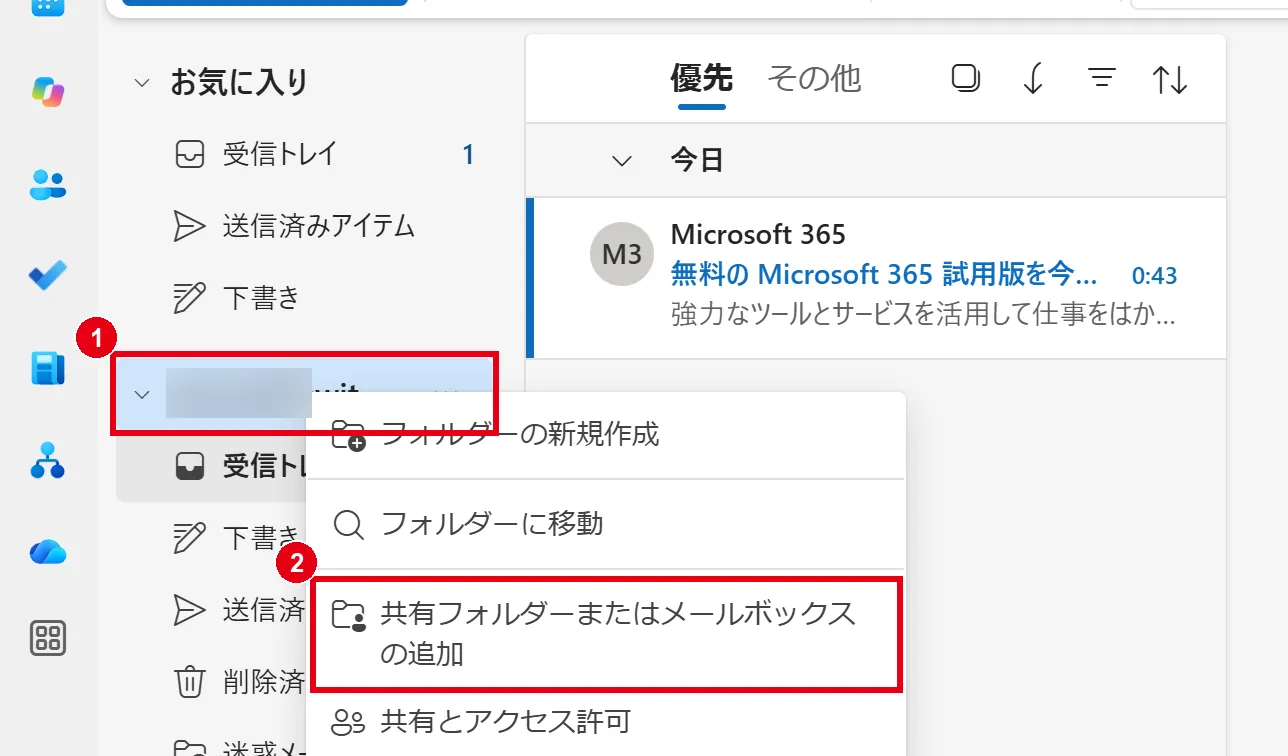Image resolution: width=1288 pixels, height=756 pixels.
Task: Open the OneDrive cloud app icon
Action: pos(47,550)
